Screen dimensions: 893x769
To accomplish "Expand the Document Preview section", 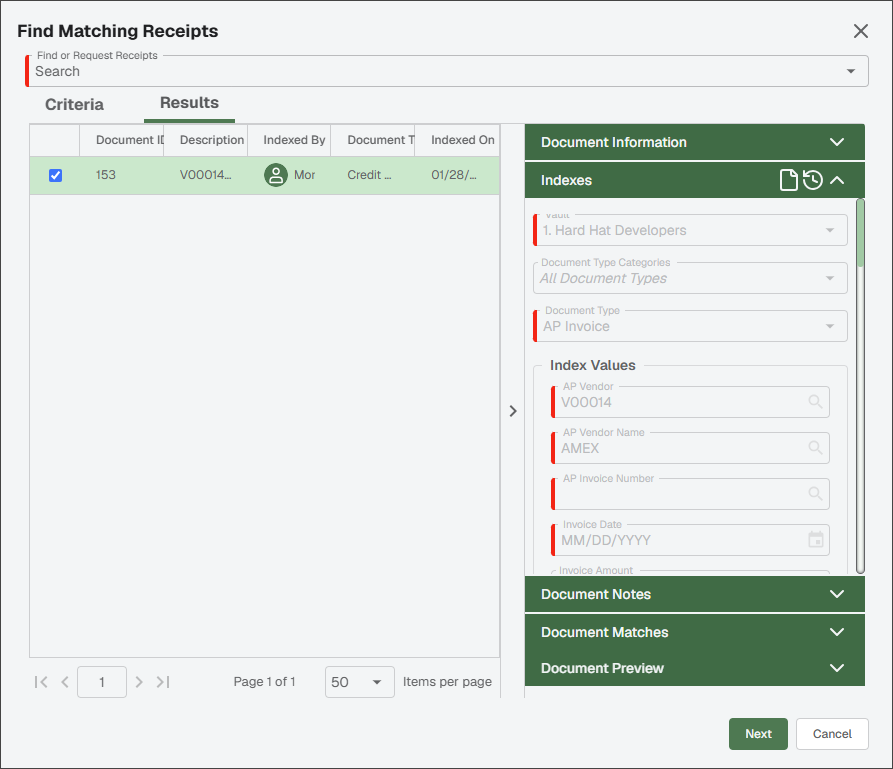I will click(x=694, y=668).
